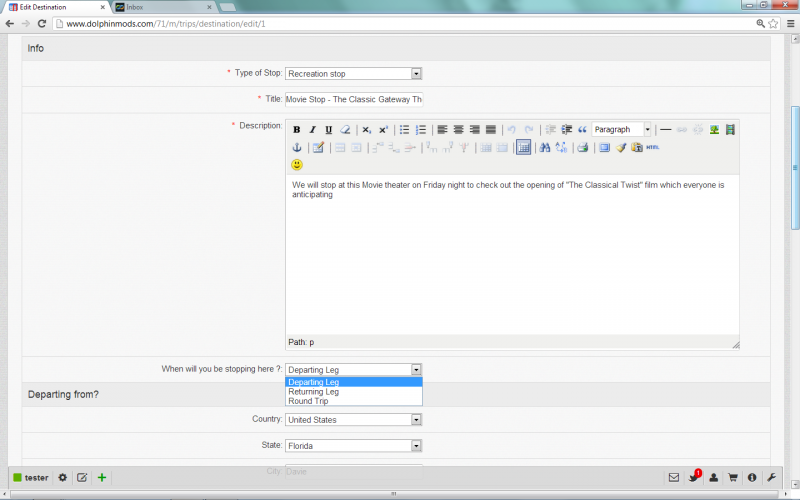Open the Paragraph format dropdown
This screenshot has width=800, height=500.
pyautogui.click(x=621, y=130)
